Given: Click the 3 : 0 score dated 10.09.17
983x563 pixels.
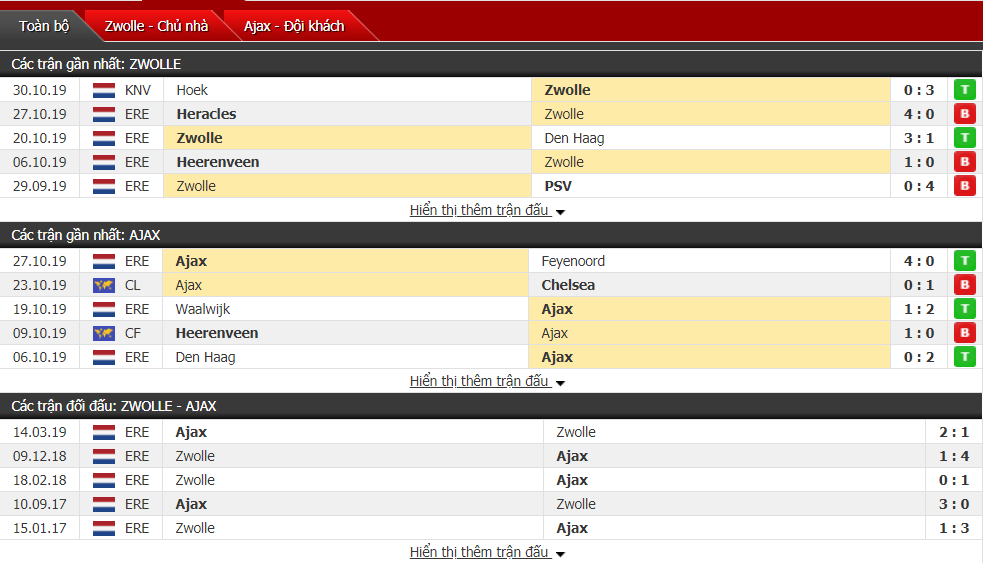Looking at the screenshot, I should [954, 505].
